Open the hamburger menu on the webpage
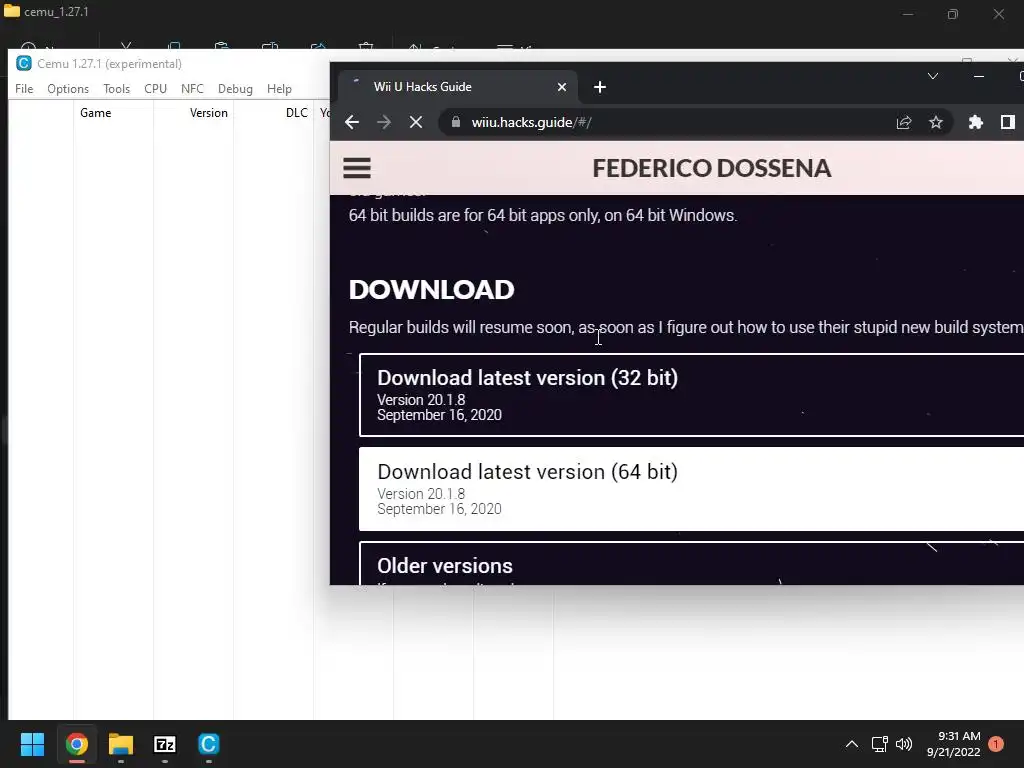1024x768 pixels. (357, 168)
